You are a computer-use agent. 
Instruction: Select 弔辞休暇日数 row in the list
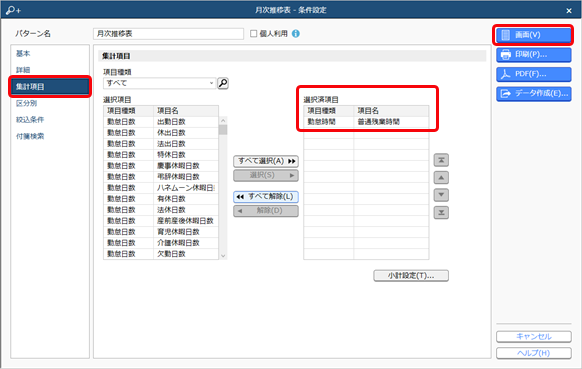pyautogui.click(x=161, y=177)
